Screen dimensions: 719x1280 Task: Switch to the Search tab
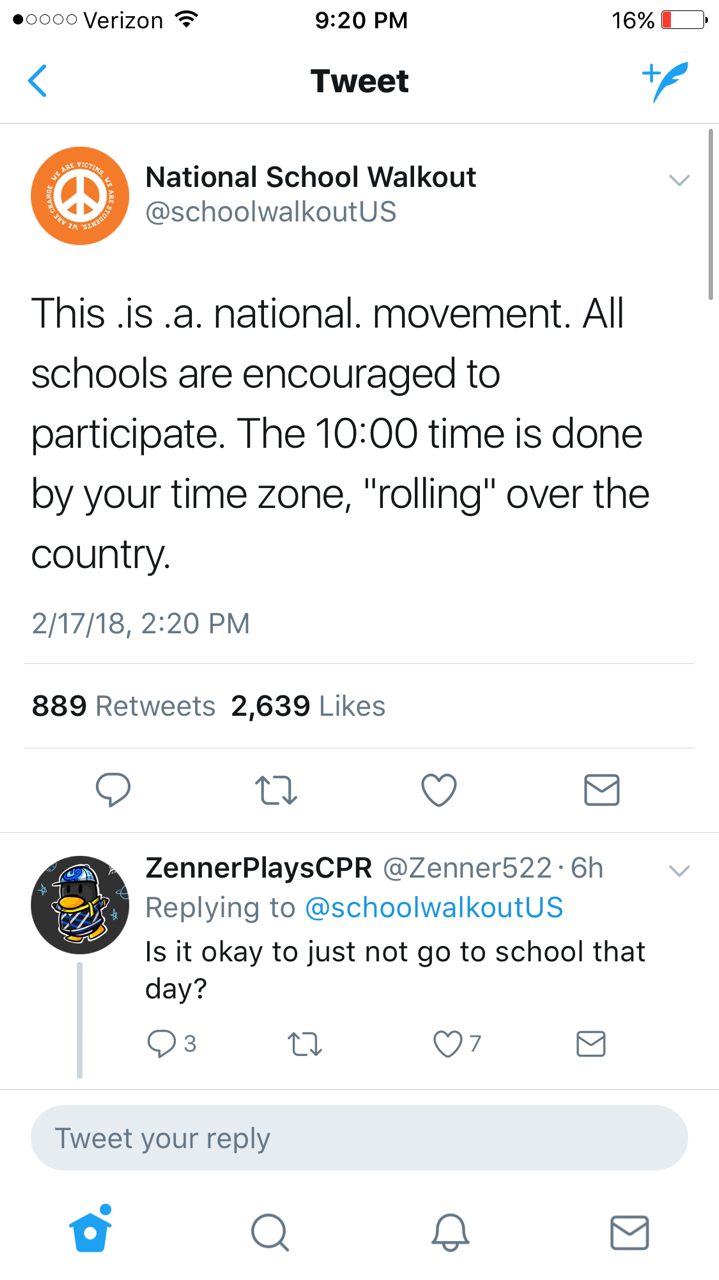coord(269,1232)
